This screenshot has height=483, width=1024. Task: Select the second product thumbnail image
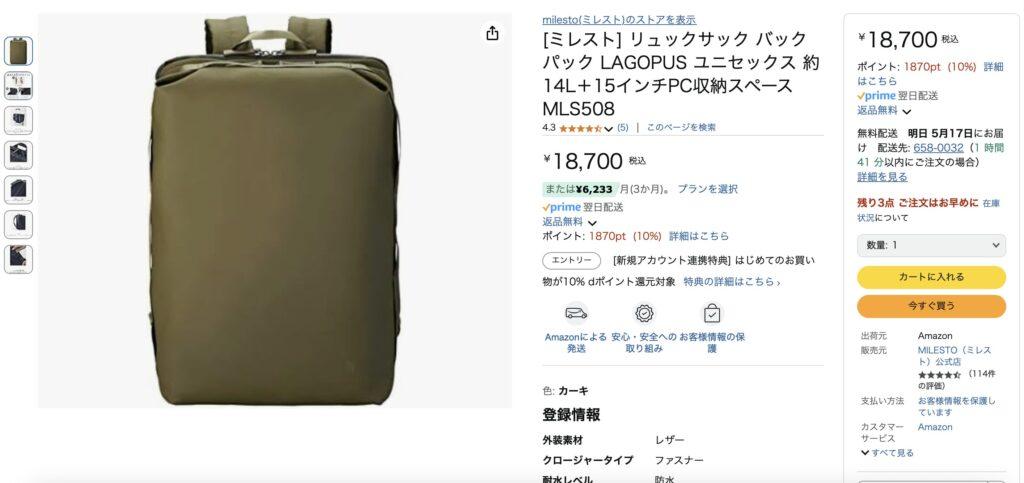click(x=18, y=86)
